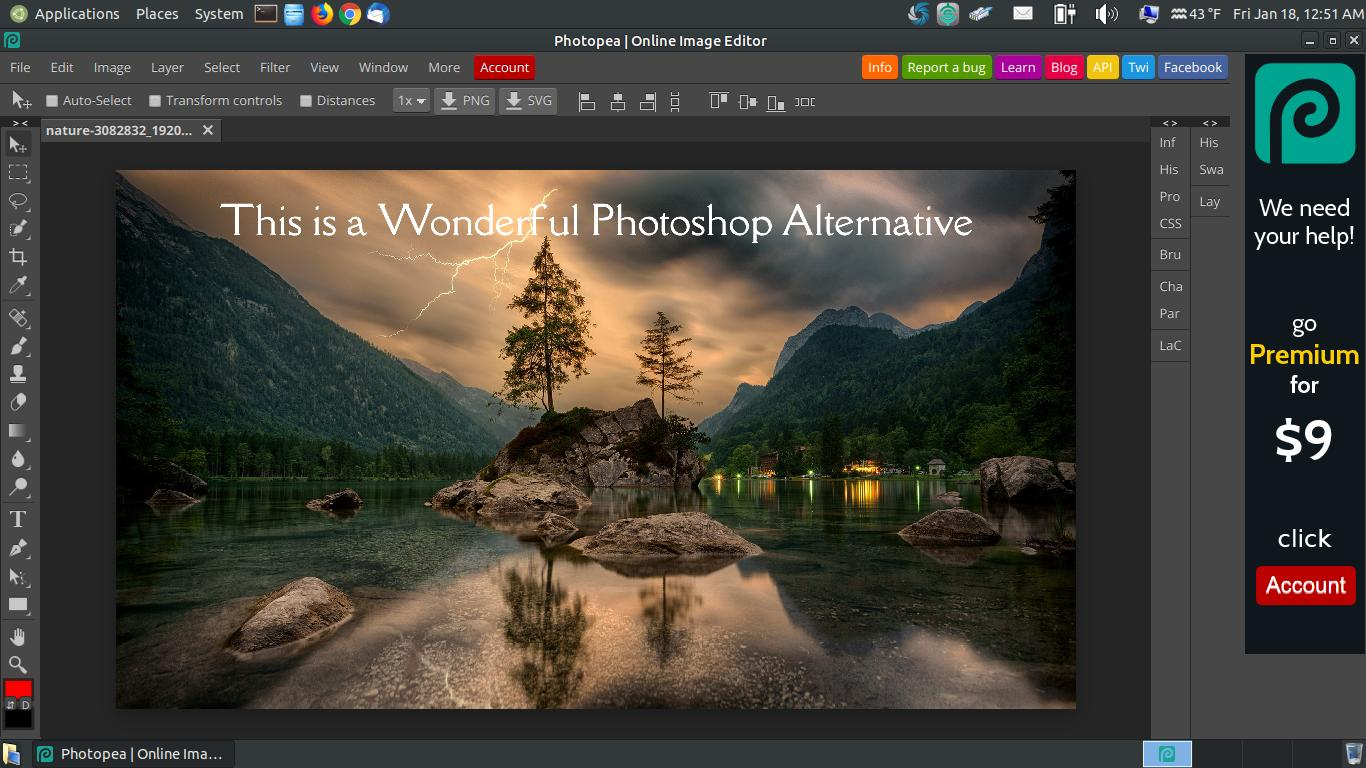Open the Filter menu
This screenshot has height=768, width=1366.
[x=274, y=67]
